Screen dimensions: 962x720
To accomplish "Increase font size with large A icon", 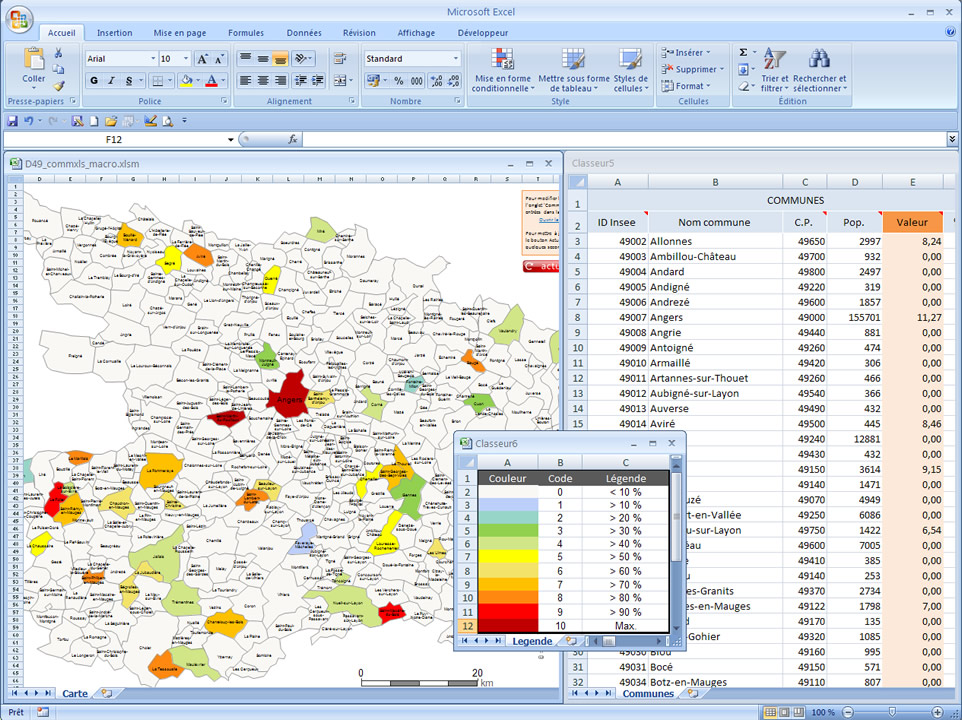I will (x=202, y=59).
